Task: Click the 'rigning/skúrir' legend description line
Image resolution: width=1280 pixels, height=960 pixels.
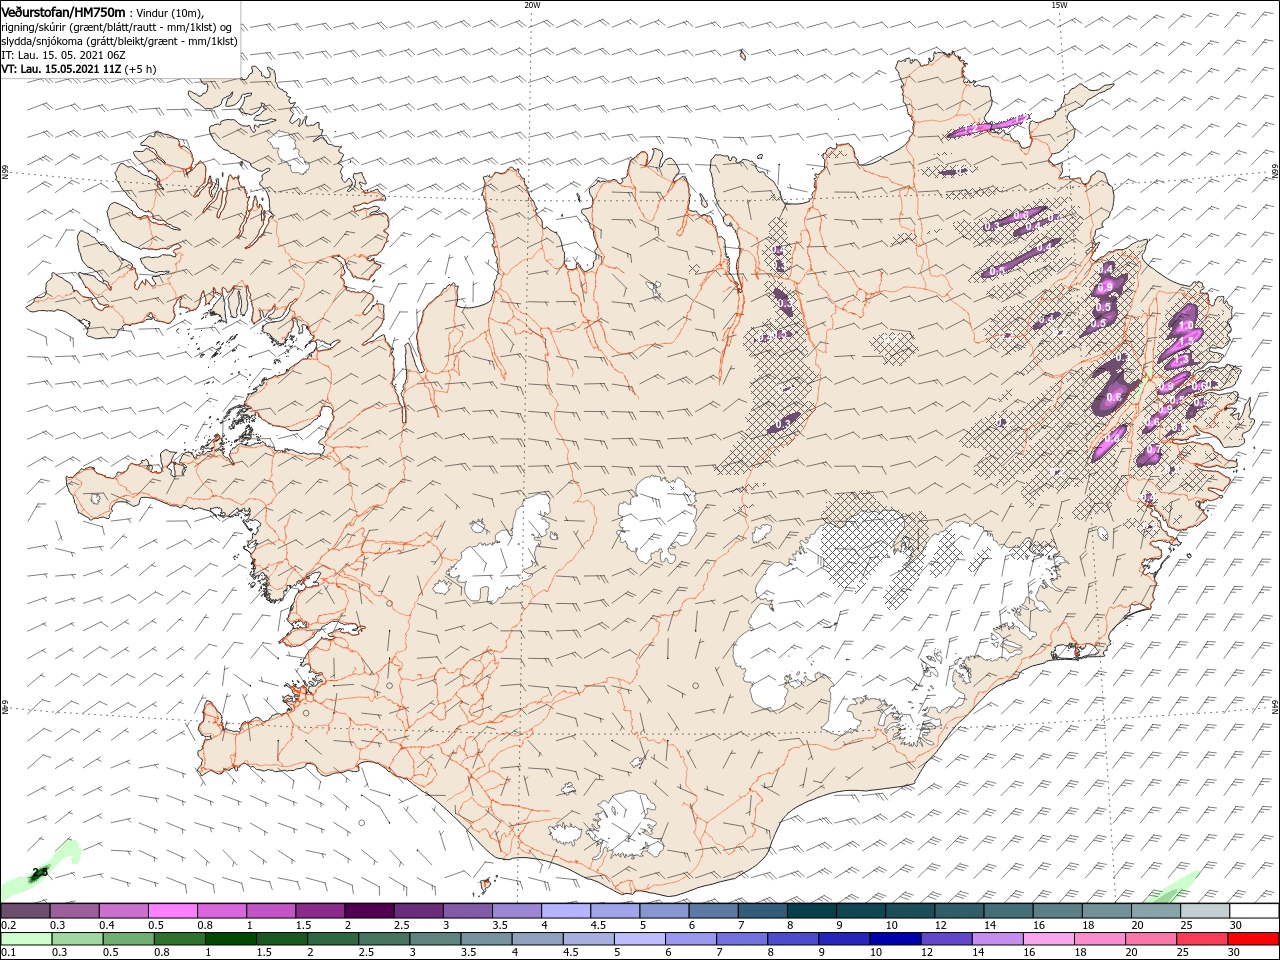Action: pyautogui.click(x=117, y=26)
